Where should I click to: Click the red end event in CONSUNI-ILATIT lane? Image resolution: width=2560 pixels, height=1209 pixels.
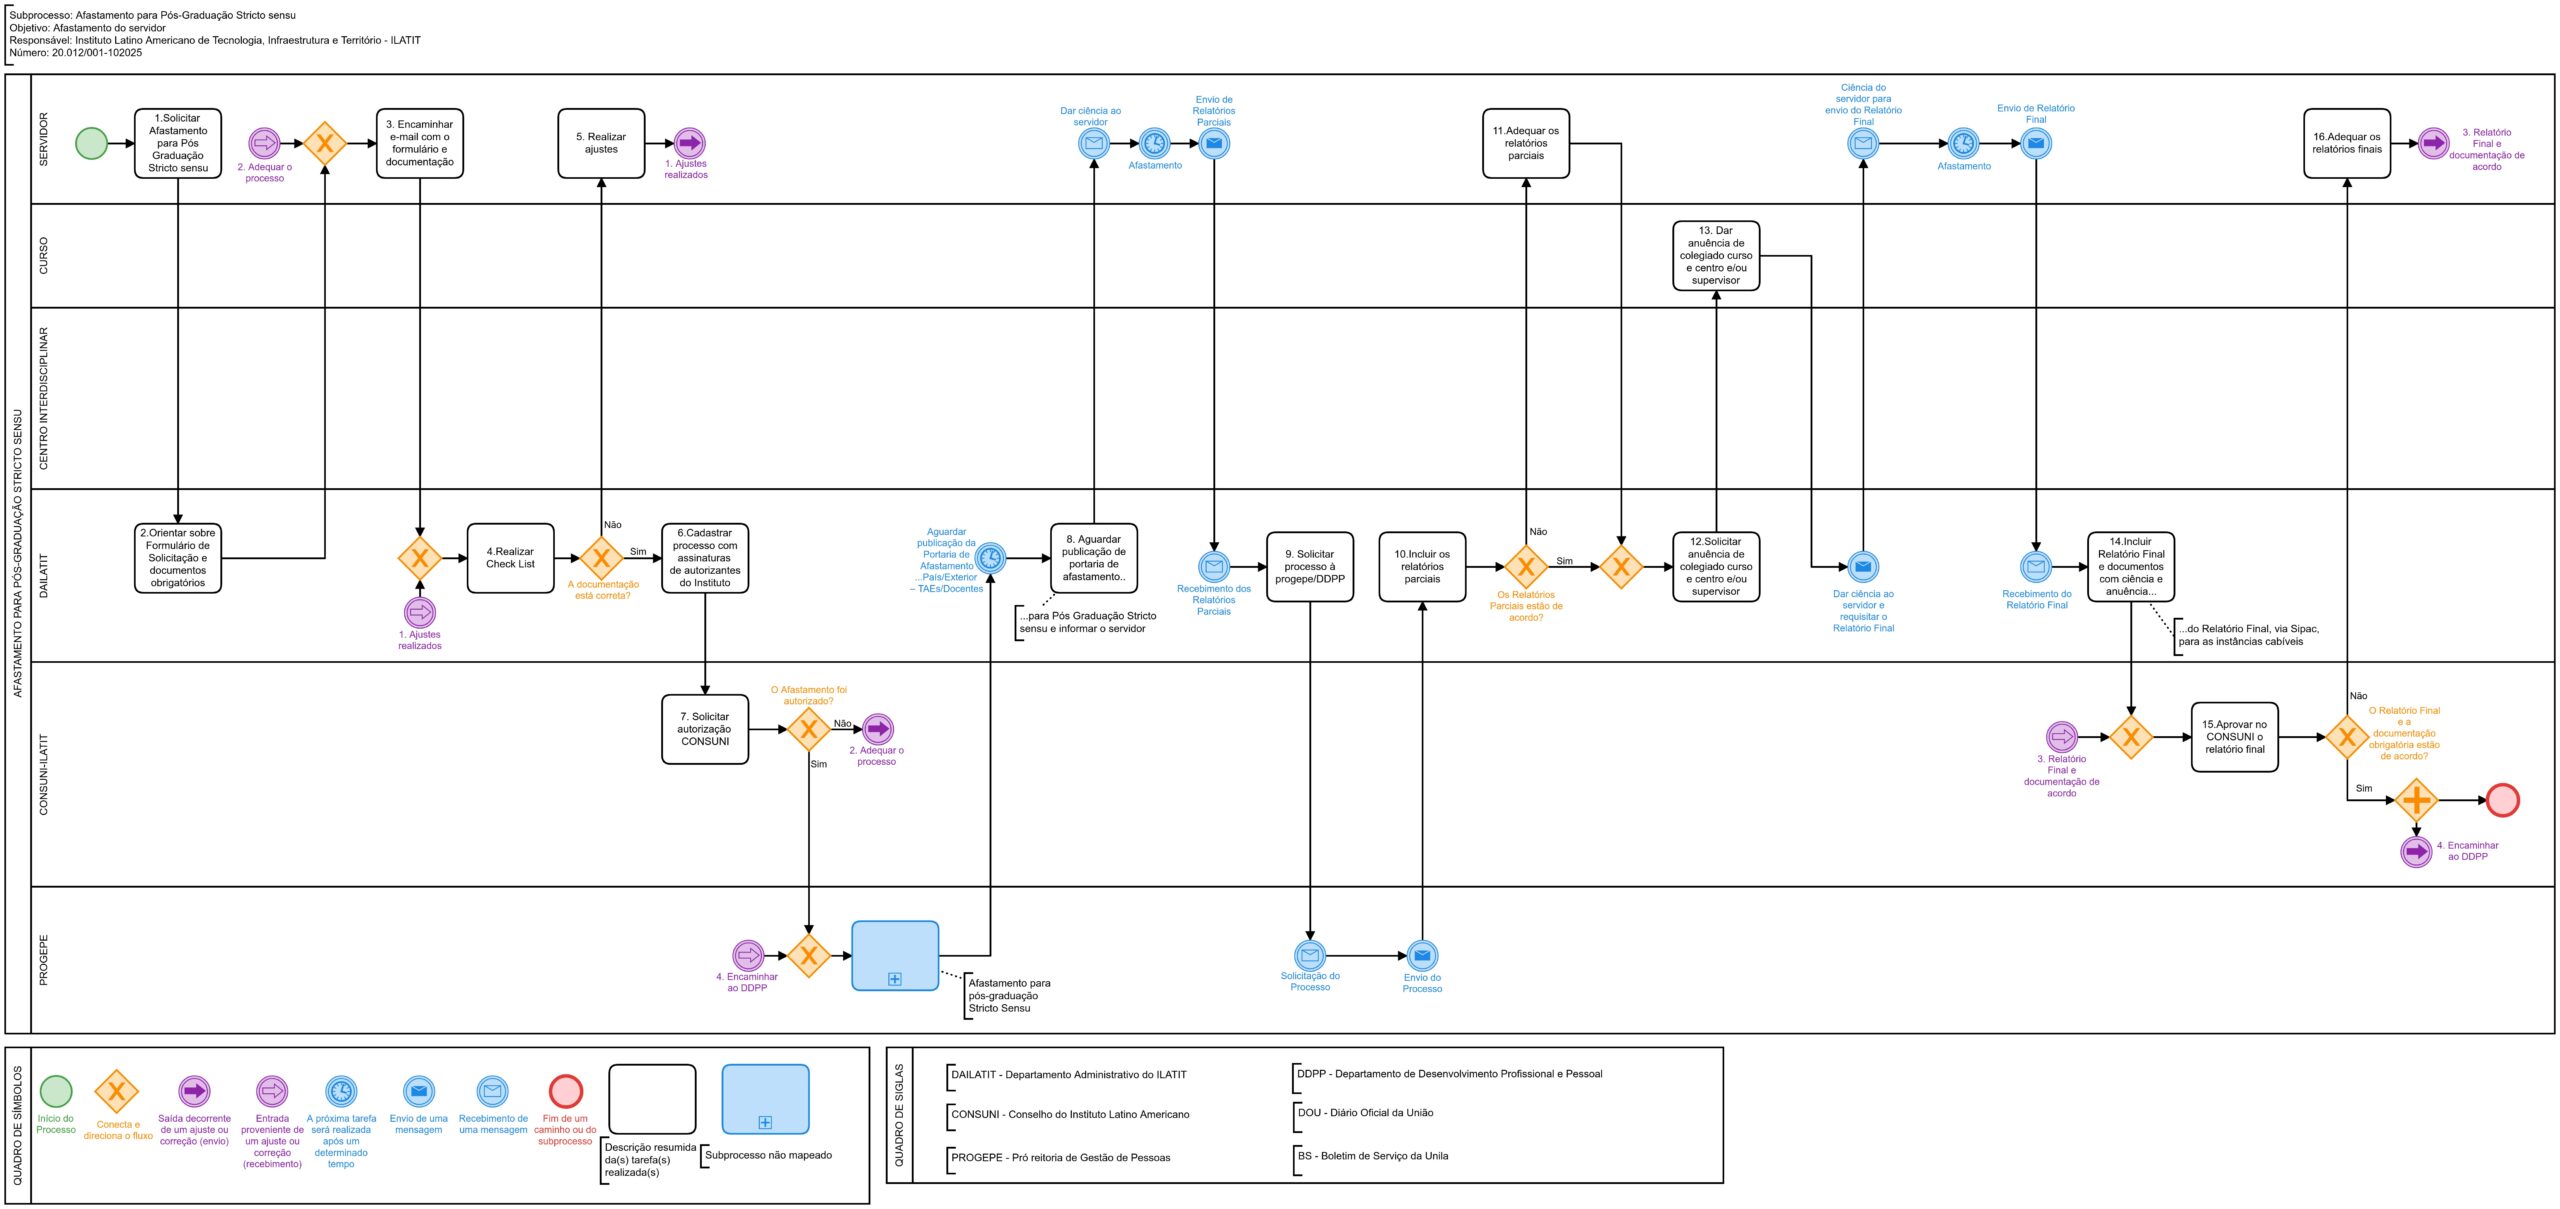(2502, 800)
